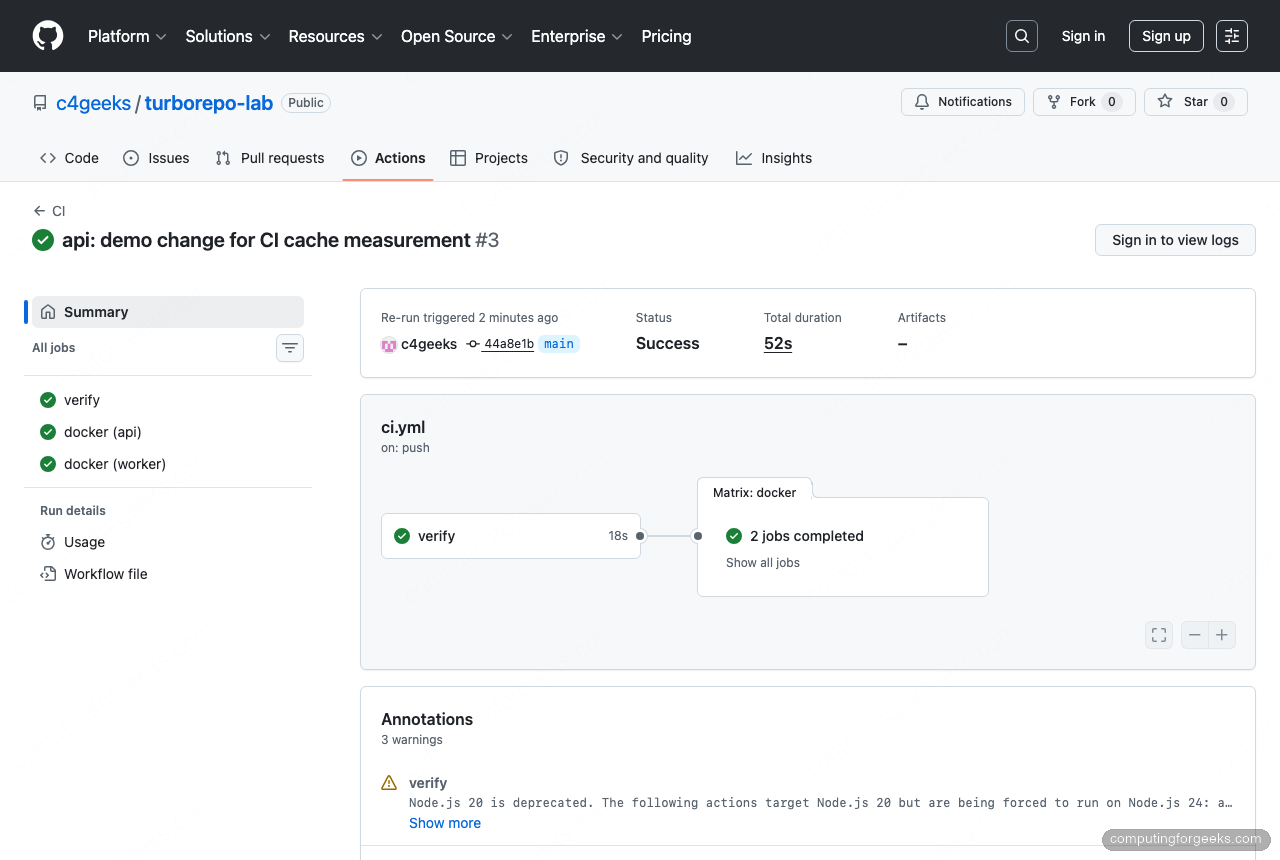
Task: Expand Show more on verify annotation
Action: (445, 823)
